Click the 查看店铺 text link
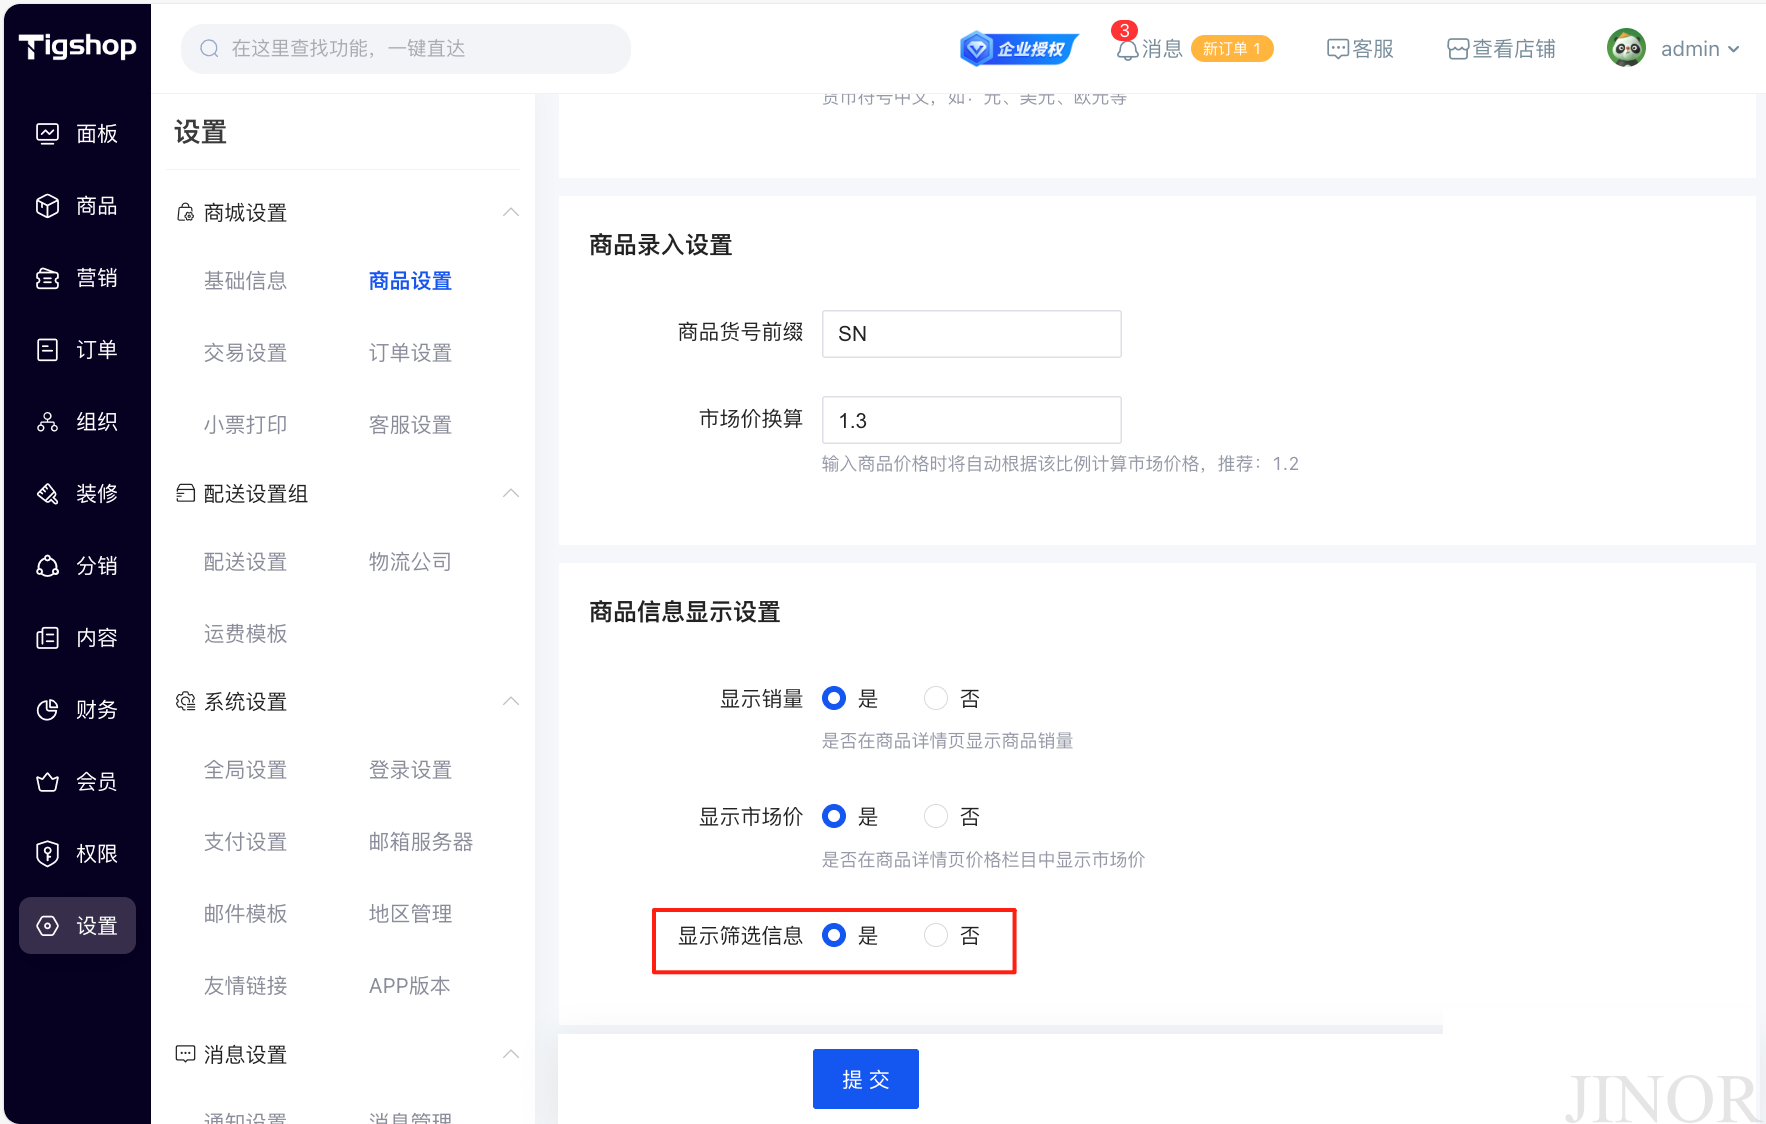Screen dimensions: 1766x1124 point(1514,49)
